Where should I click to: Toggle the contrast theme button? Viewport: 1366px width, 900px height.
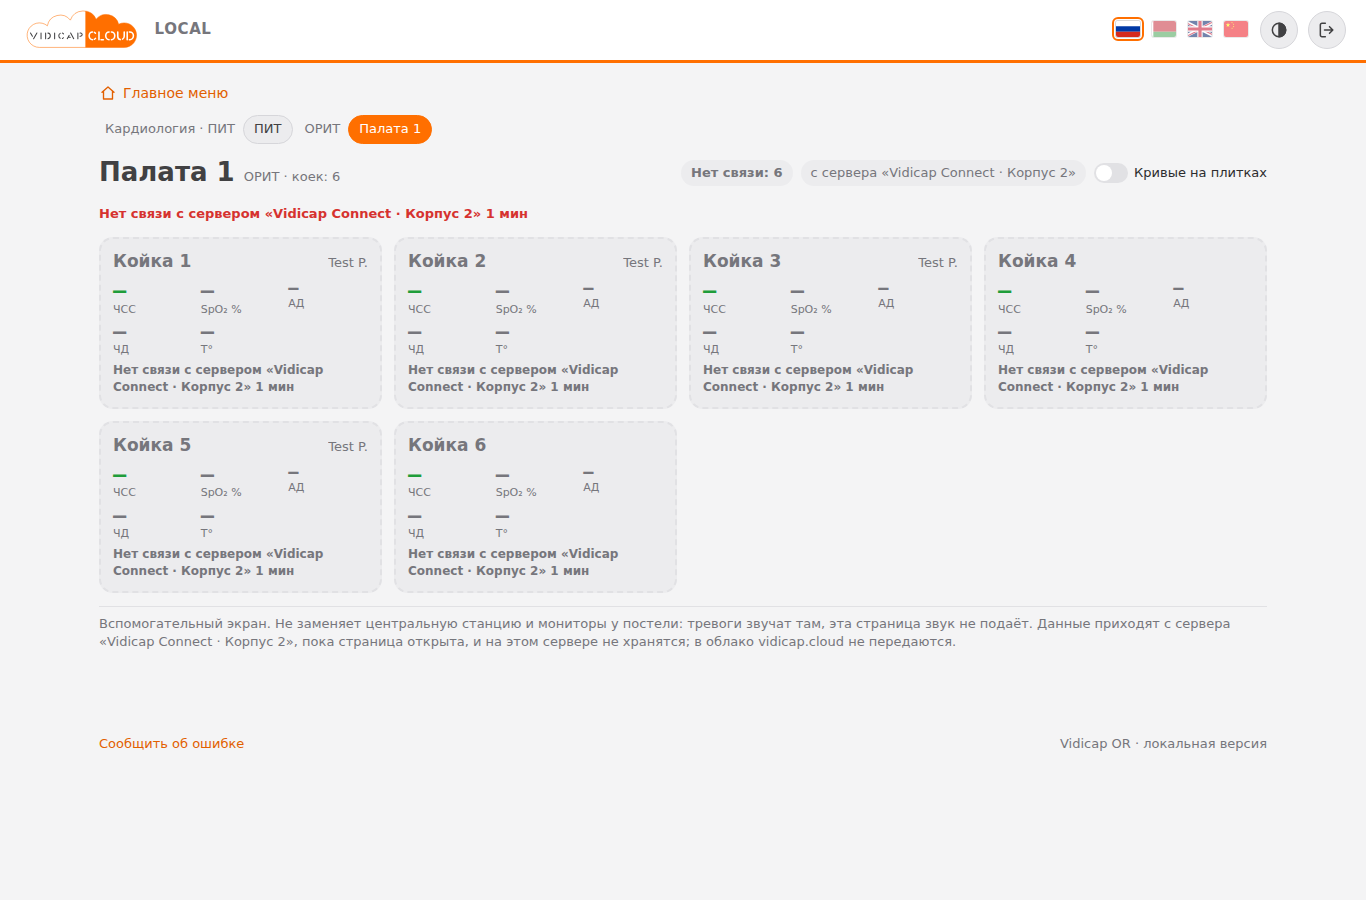point(1279,30)
